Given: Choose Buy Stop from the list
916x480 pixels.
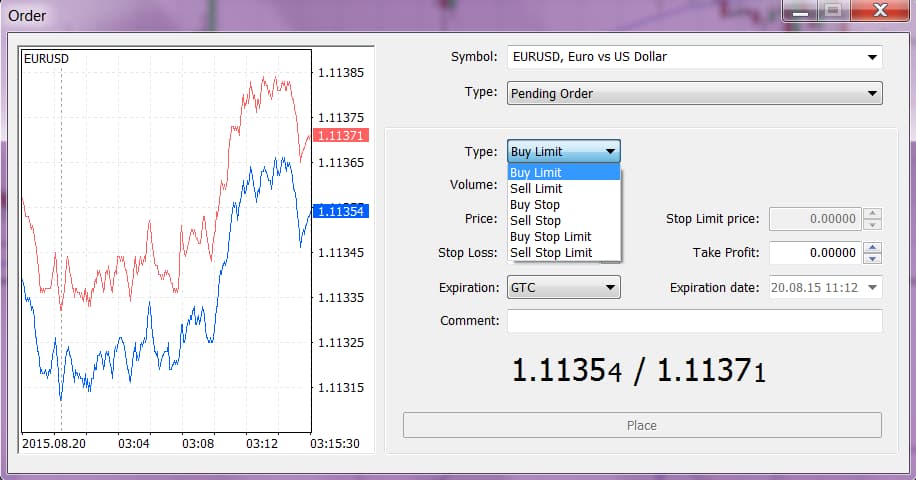Looking at the screenshot, I should 564,204.
